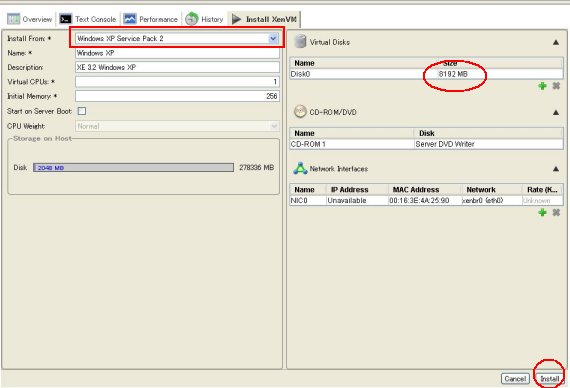Click the Cancel button
This screenshot has width=570, height=388.
coord(515,379)
